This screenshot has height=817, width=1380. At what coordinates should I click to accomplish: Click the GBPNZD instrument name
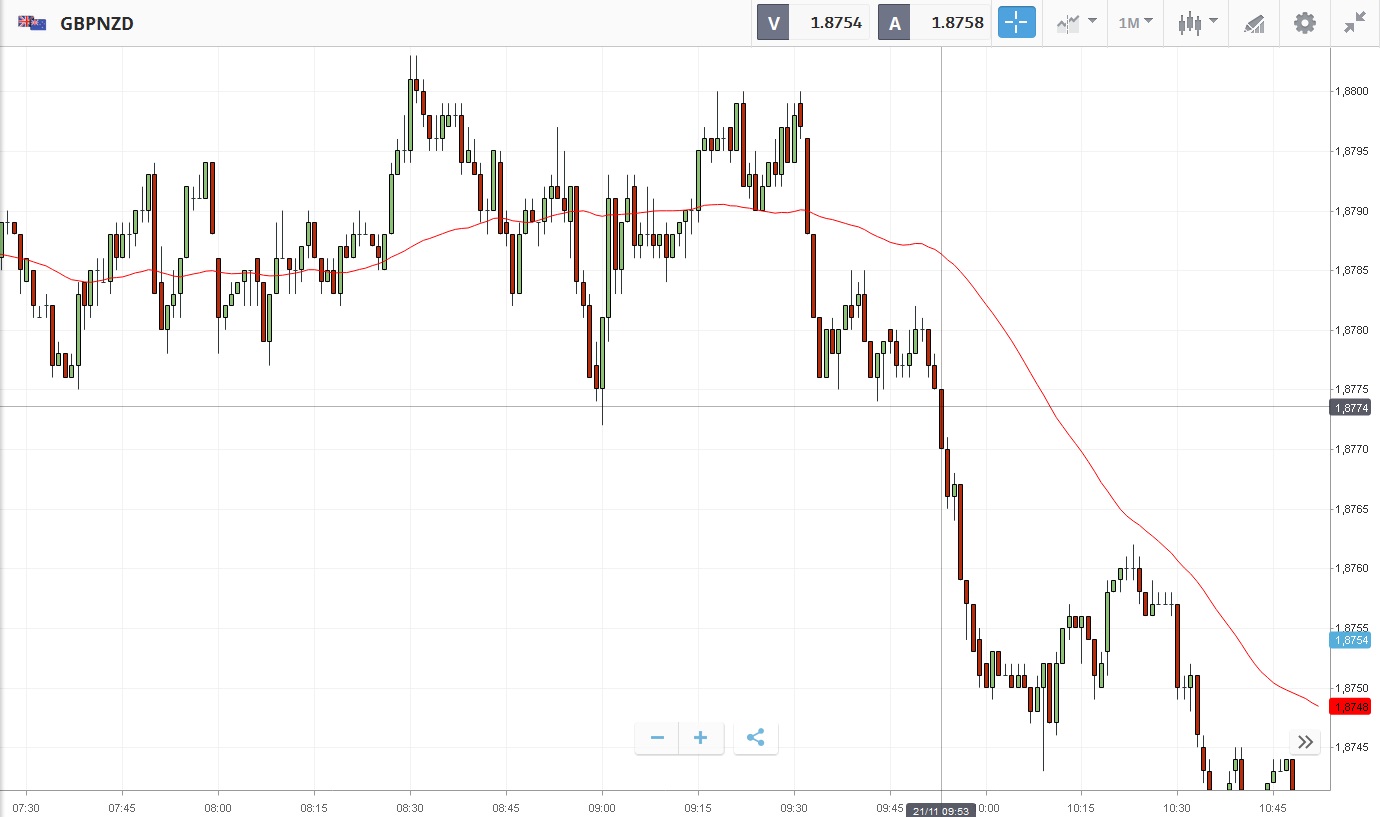(x=97, y=23)
